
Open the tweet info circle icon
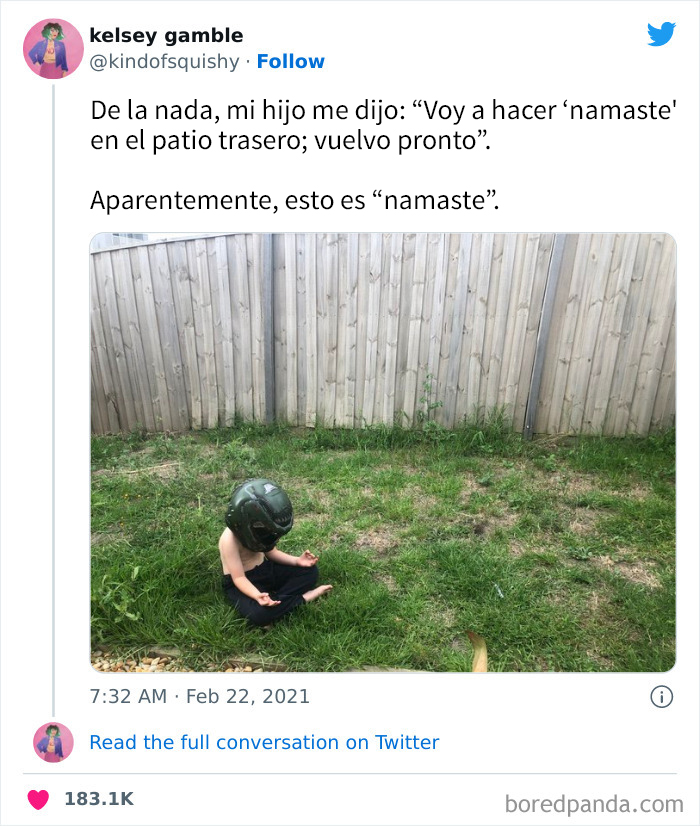[662, 697]
